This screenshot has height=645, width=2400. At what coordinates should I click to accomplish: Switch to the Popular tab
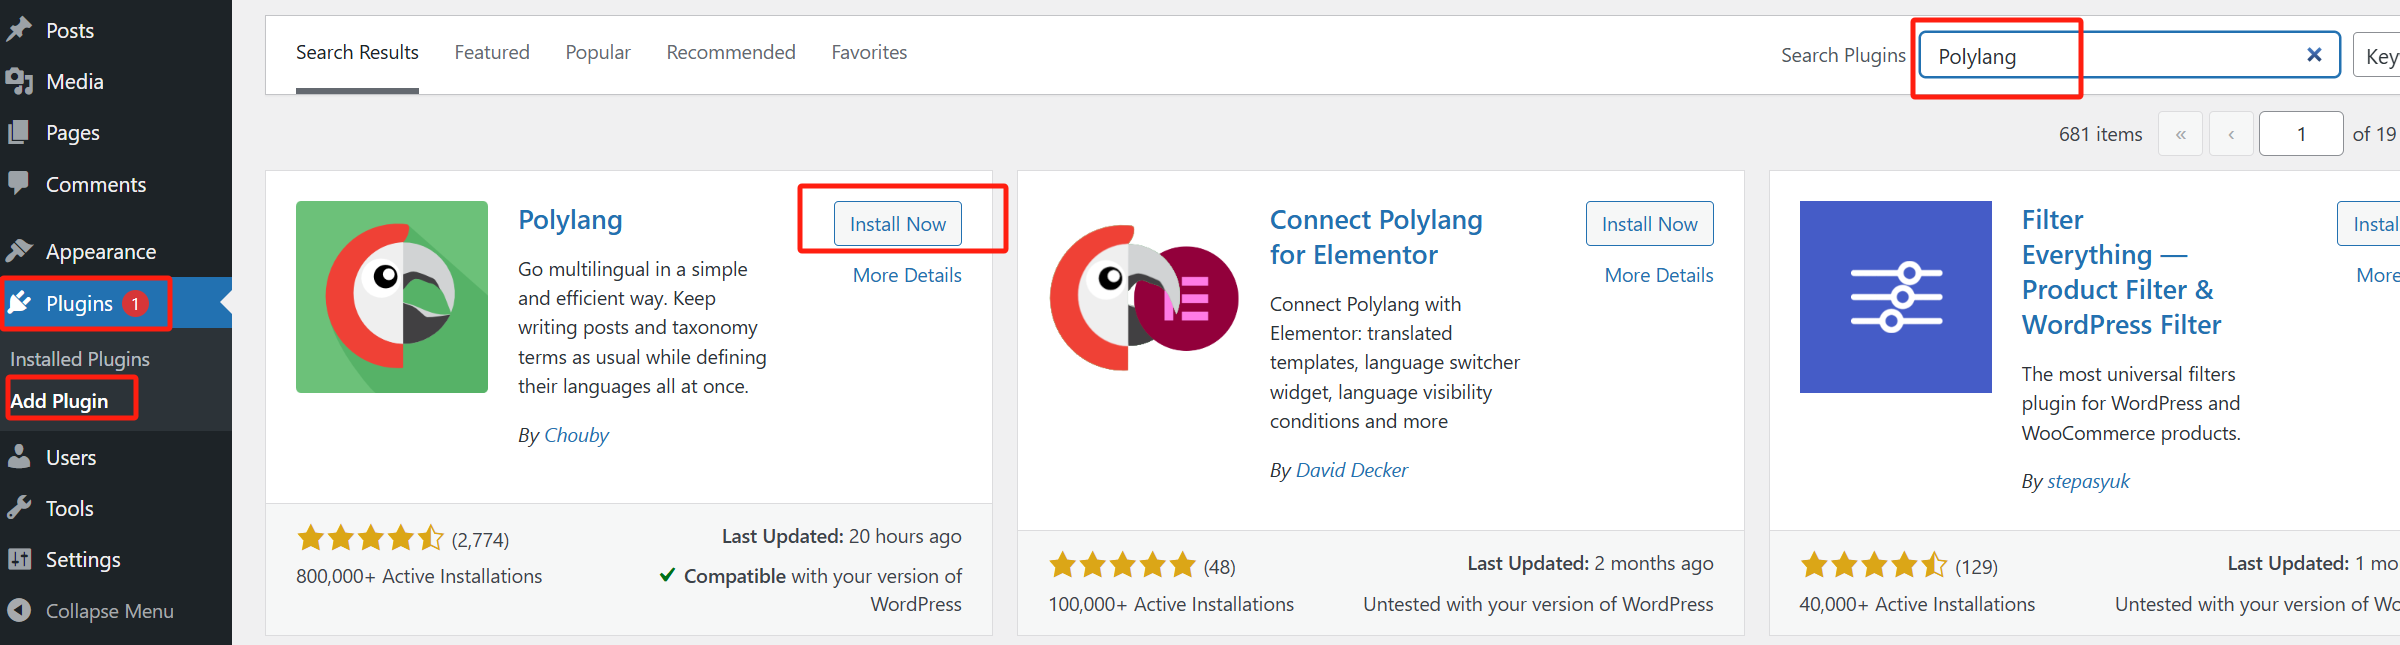click(x=598, y=52)
